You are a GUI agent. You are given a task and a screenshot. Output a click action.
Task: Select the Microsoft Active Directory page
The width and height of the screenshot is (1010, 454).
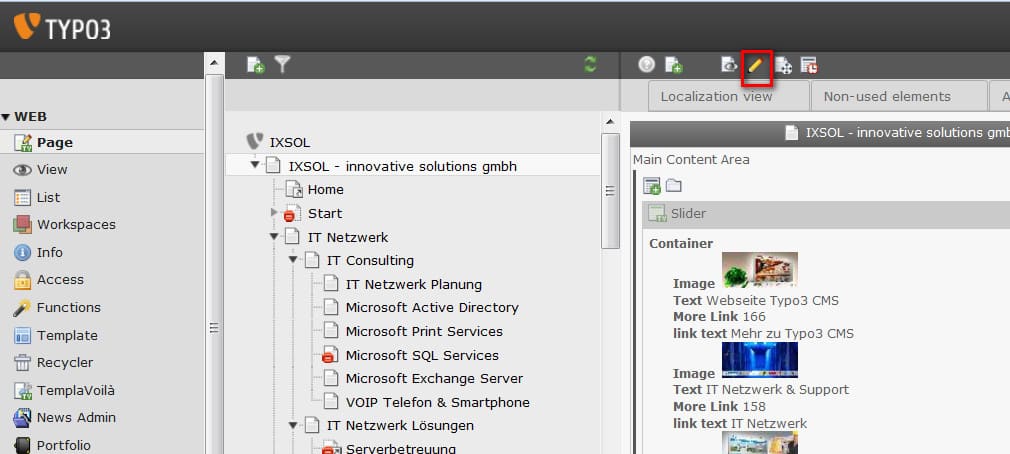tap(432, 308)
